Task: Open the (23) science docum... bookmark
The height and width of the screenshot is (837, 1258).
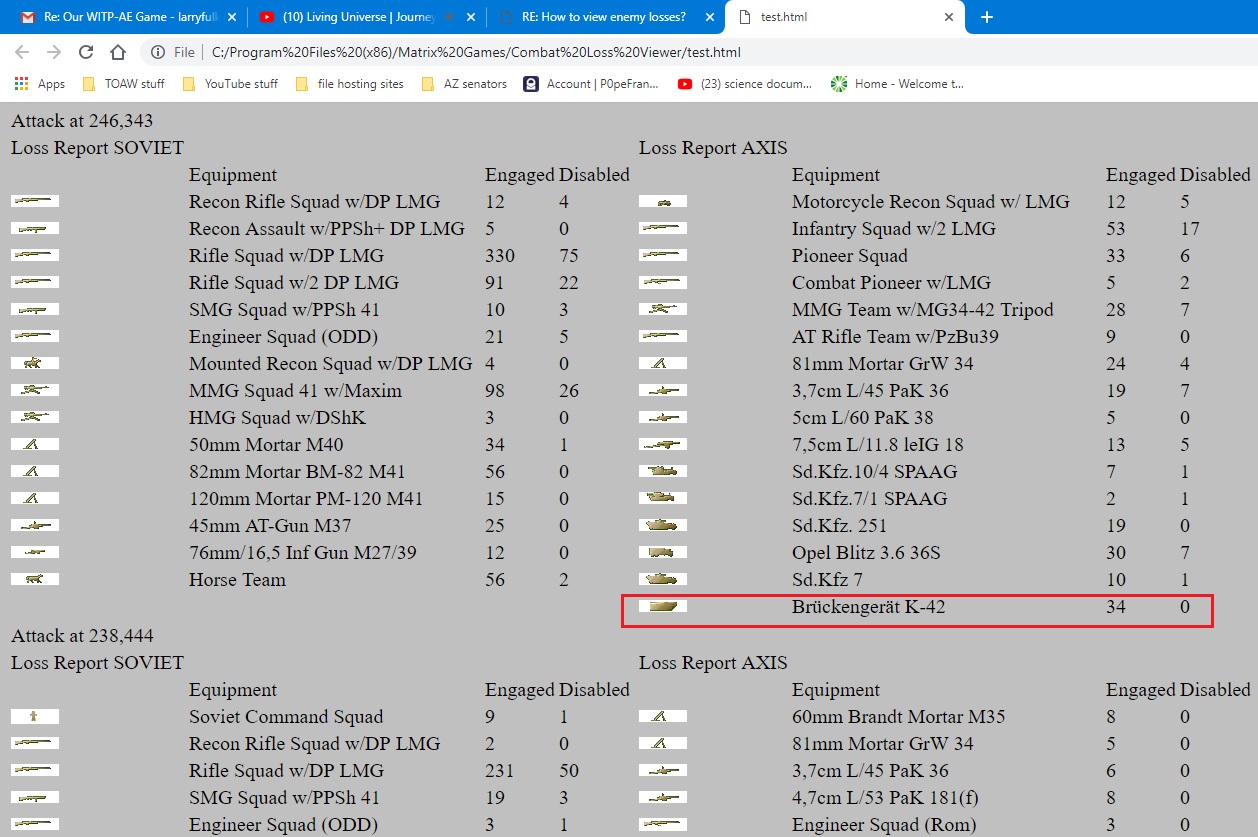Action: point(745,84)
